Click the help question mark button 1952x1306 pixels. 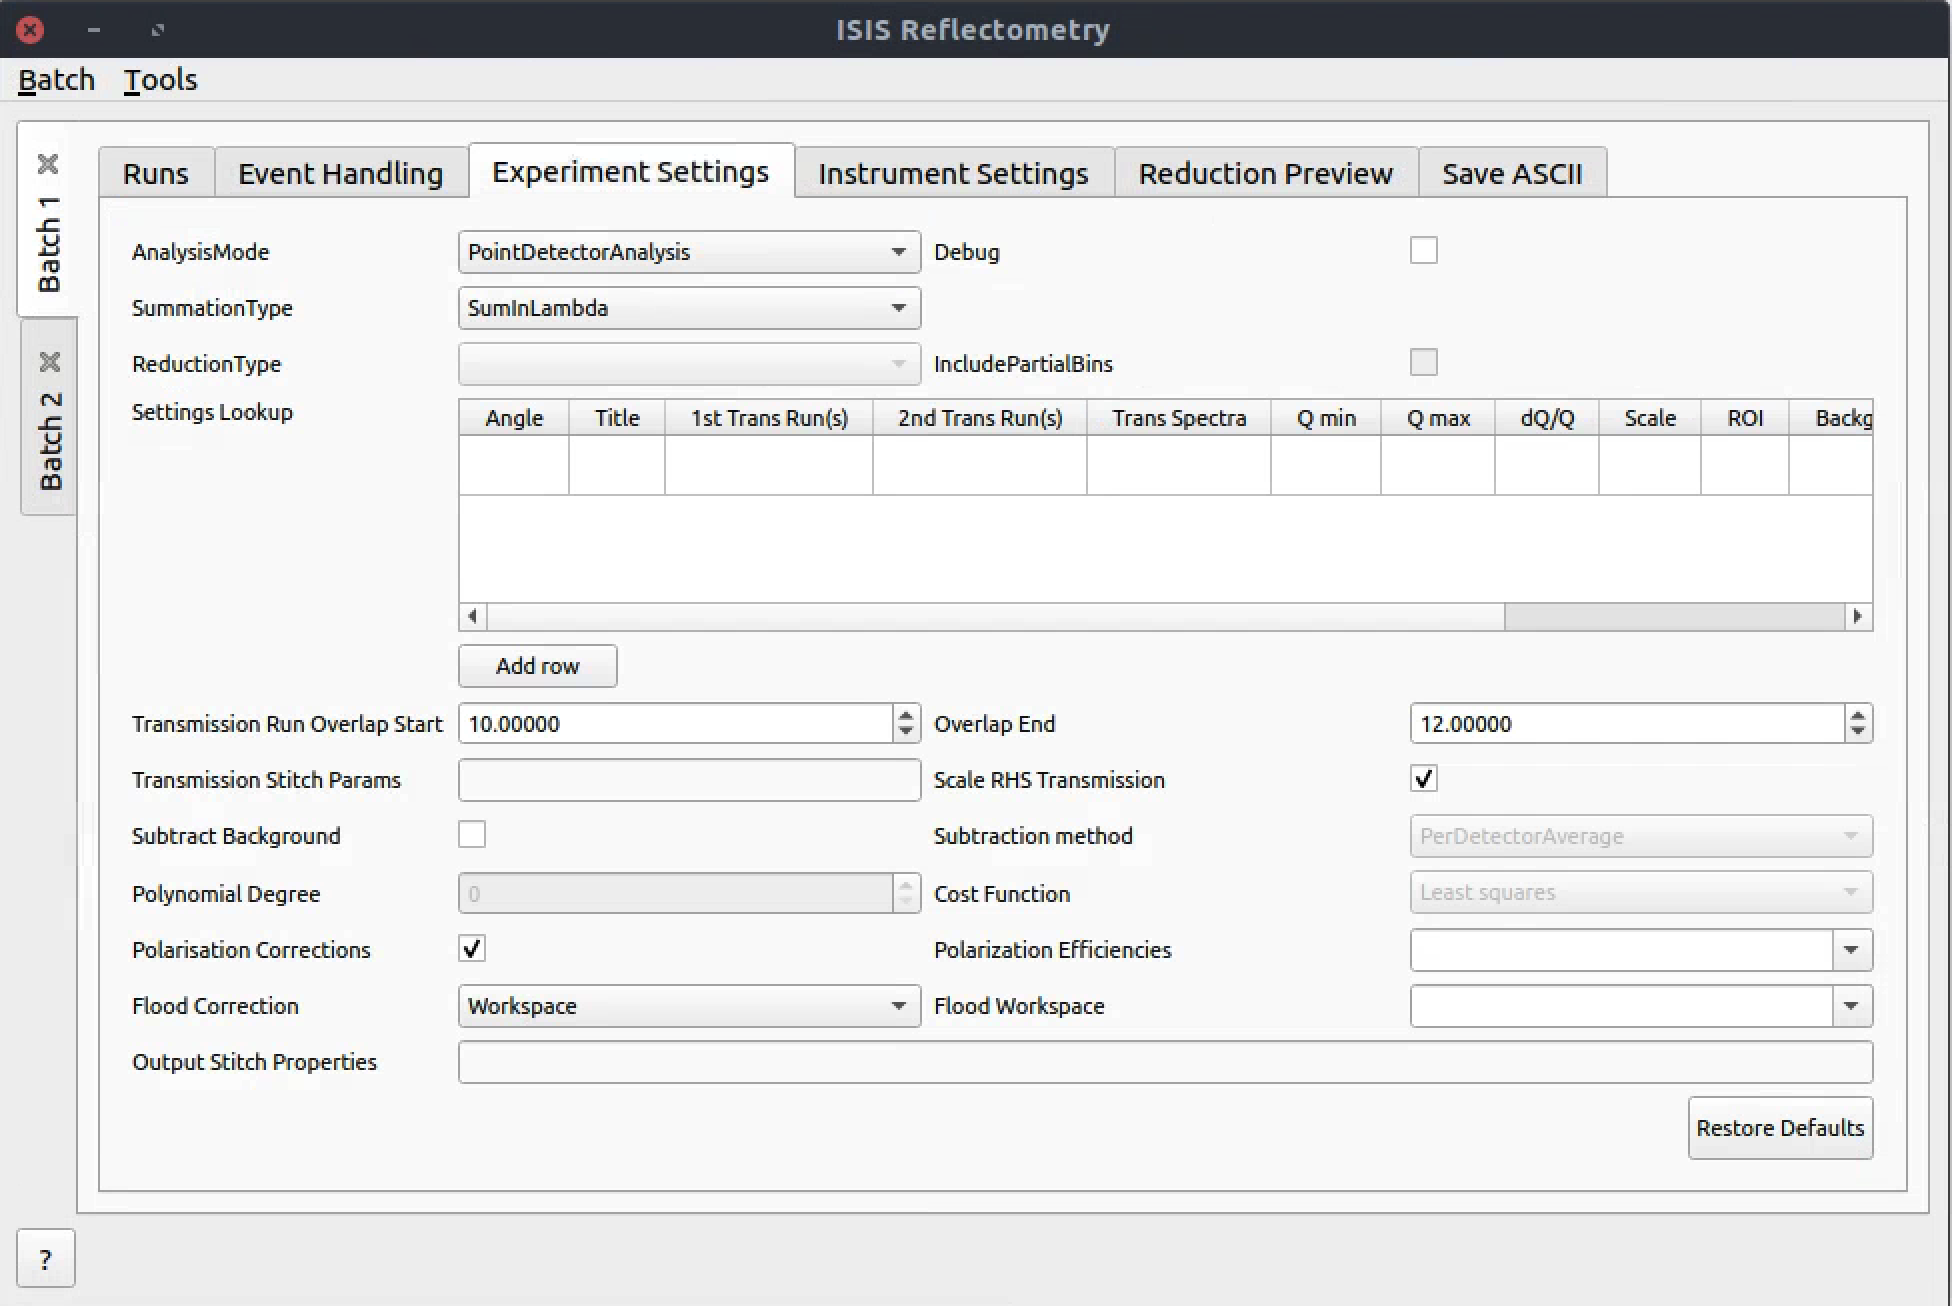point(45,1259)
